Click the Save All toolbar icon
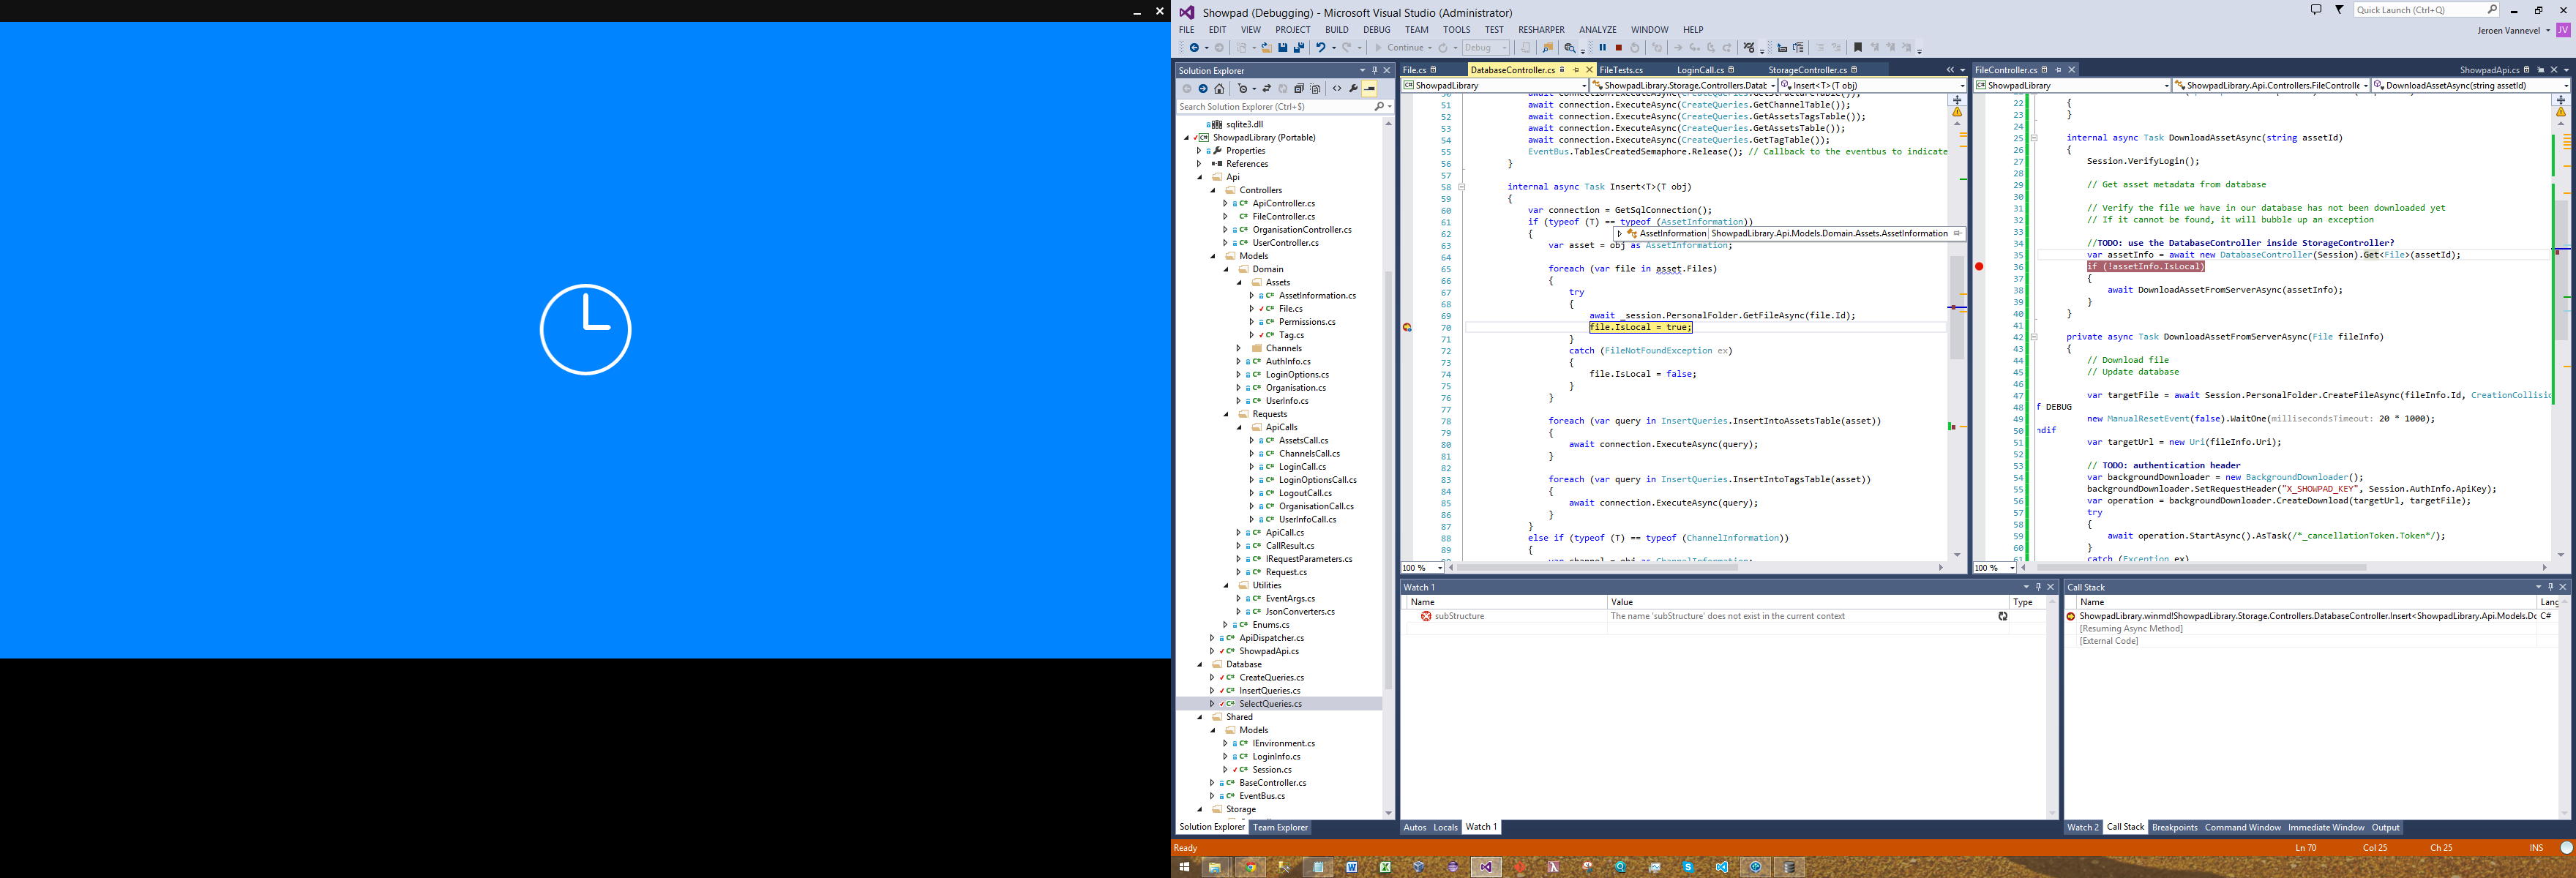This screenshot has height=878, width=2576. pyautogui.click(x=1299, y=48)
